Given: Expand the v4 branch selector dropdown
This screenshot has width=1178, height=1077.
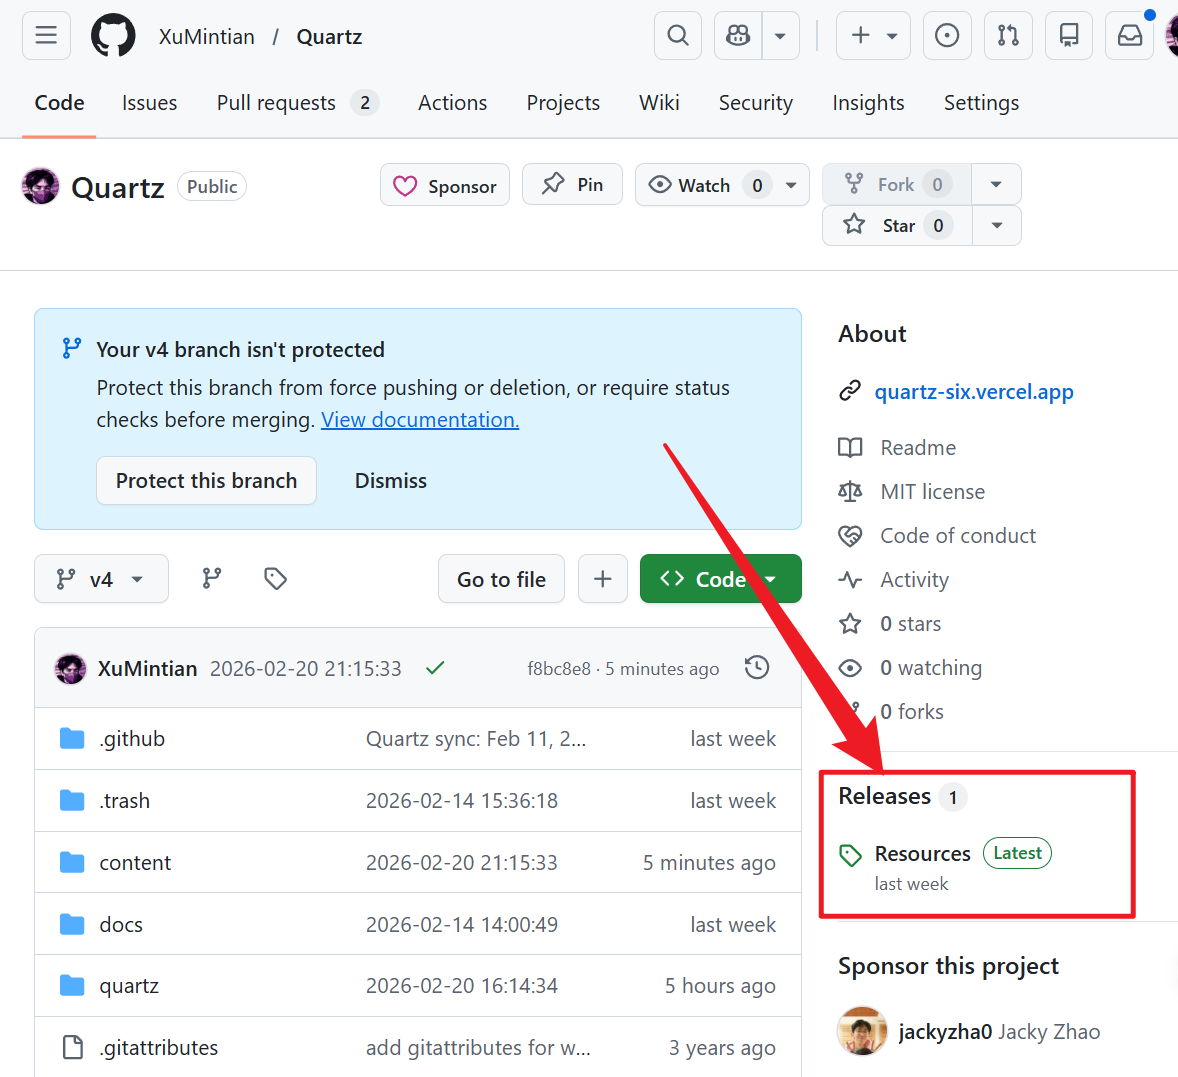Looking at the screenshot, I should point(101,579).
